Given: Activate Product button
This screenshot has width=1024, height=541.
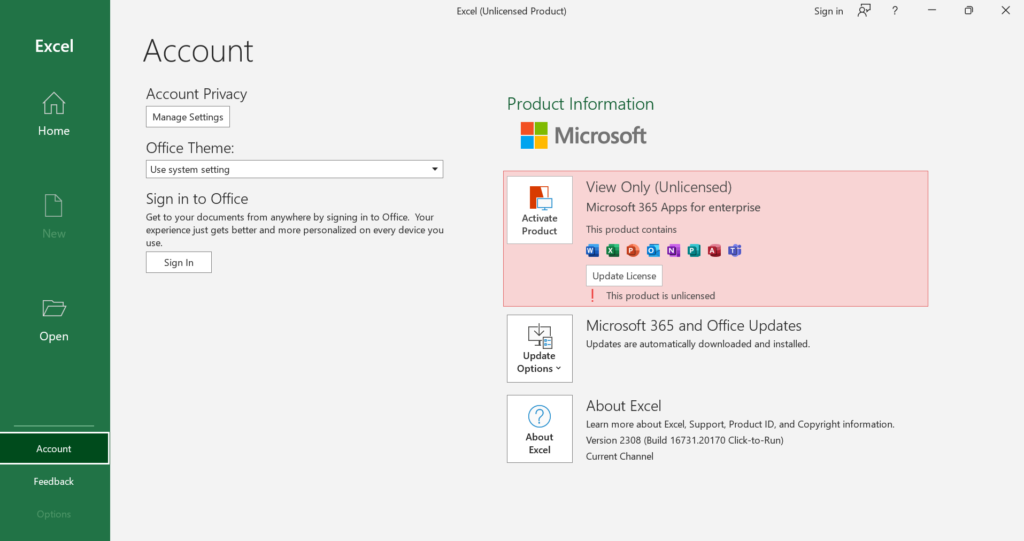Looking at the screenshot, I should click(x=539, y=210).
